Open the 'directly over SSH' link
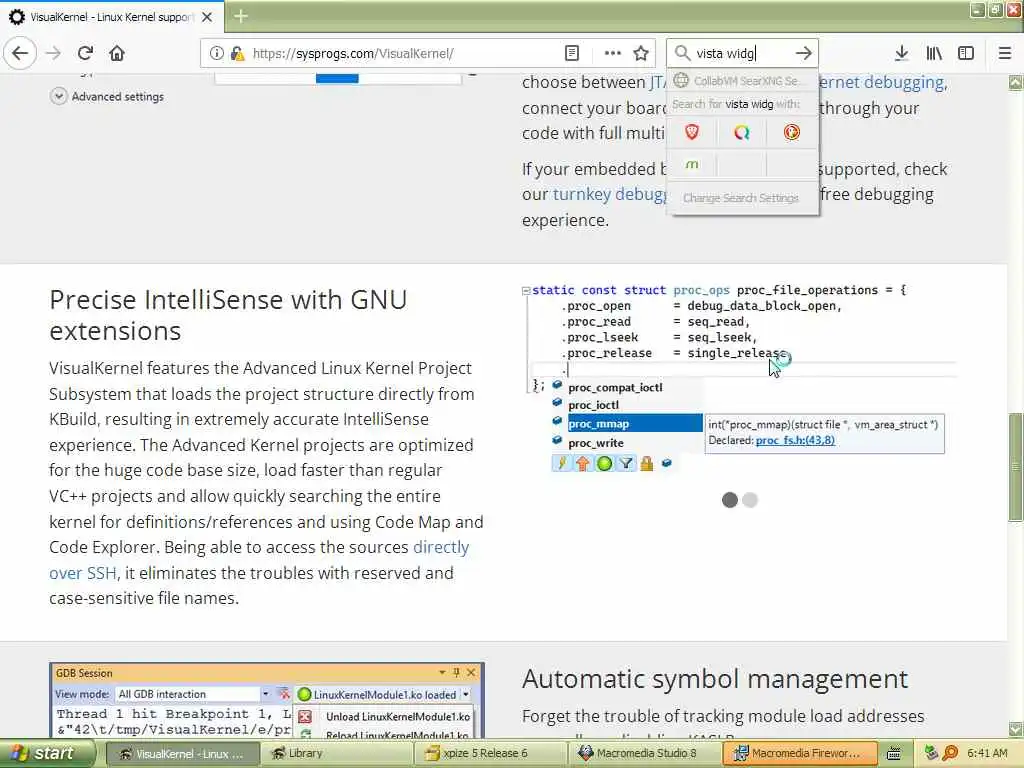 (259, 560)
